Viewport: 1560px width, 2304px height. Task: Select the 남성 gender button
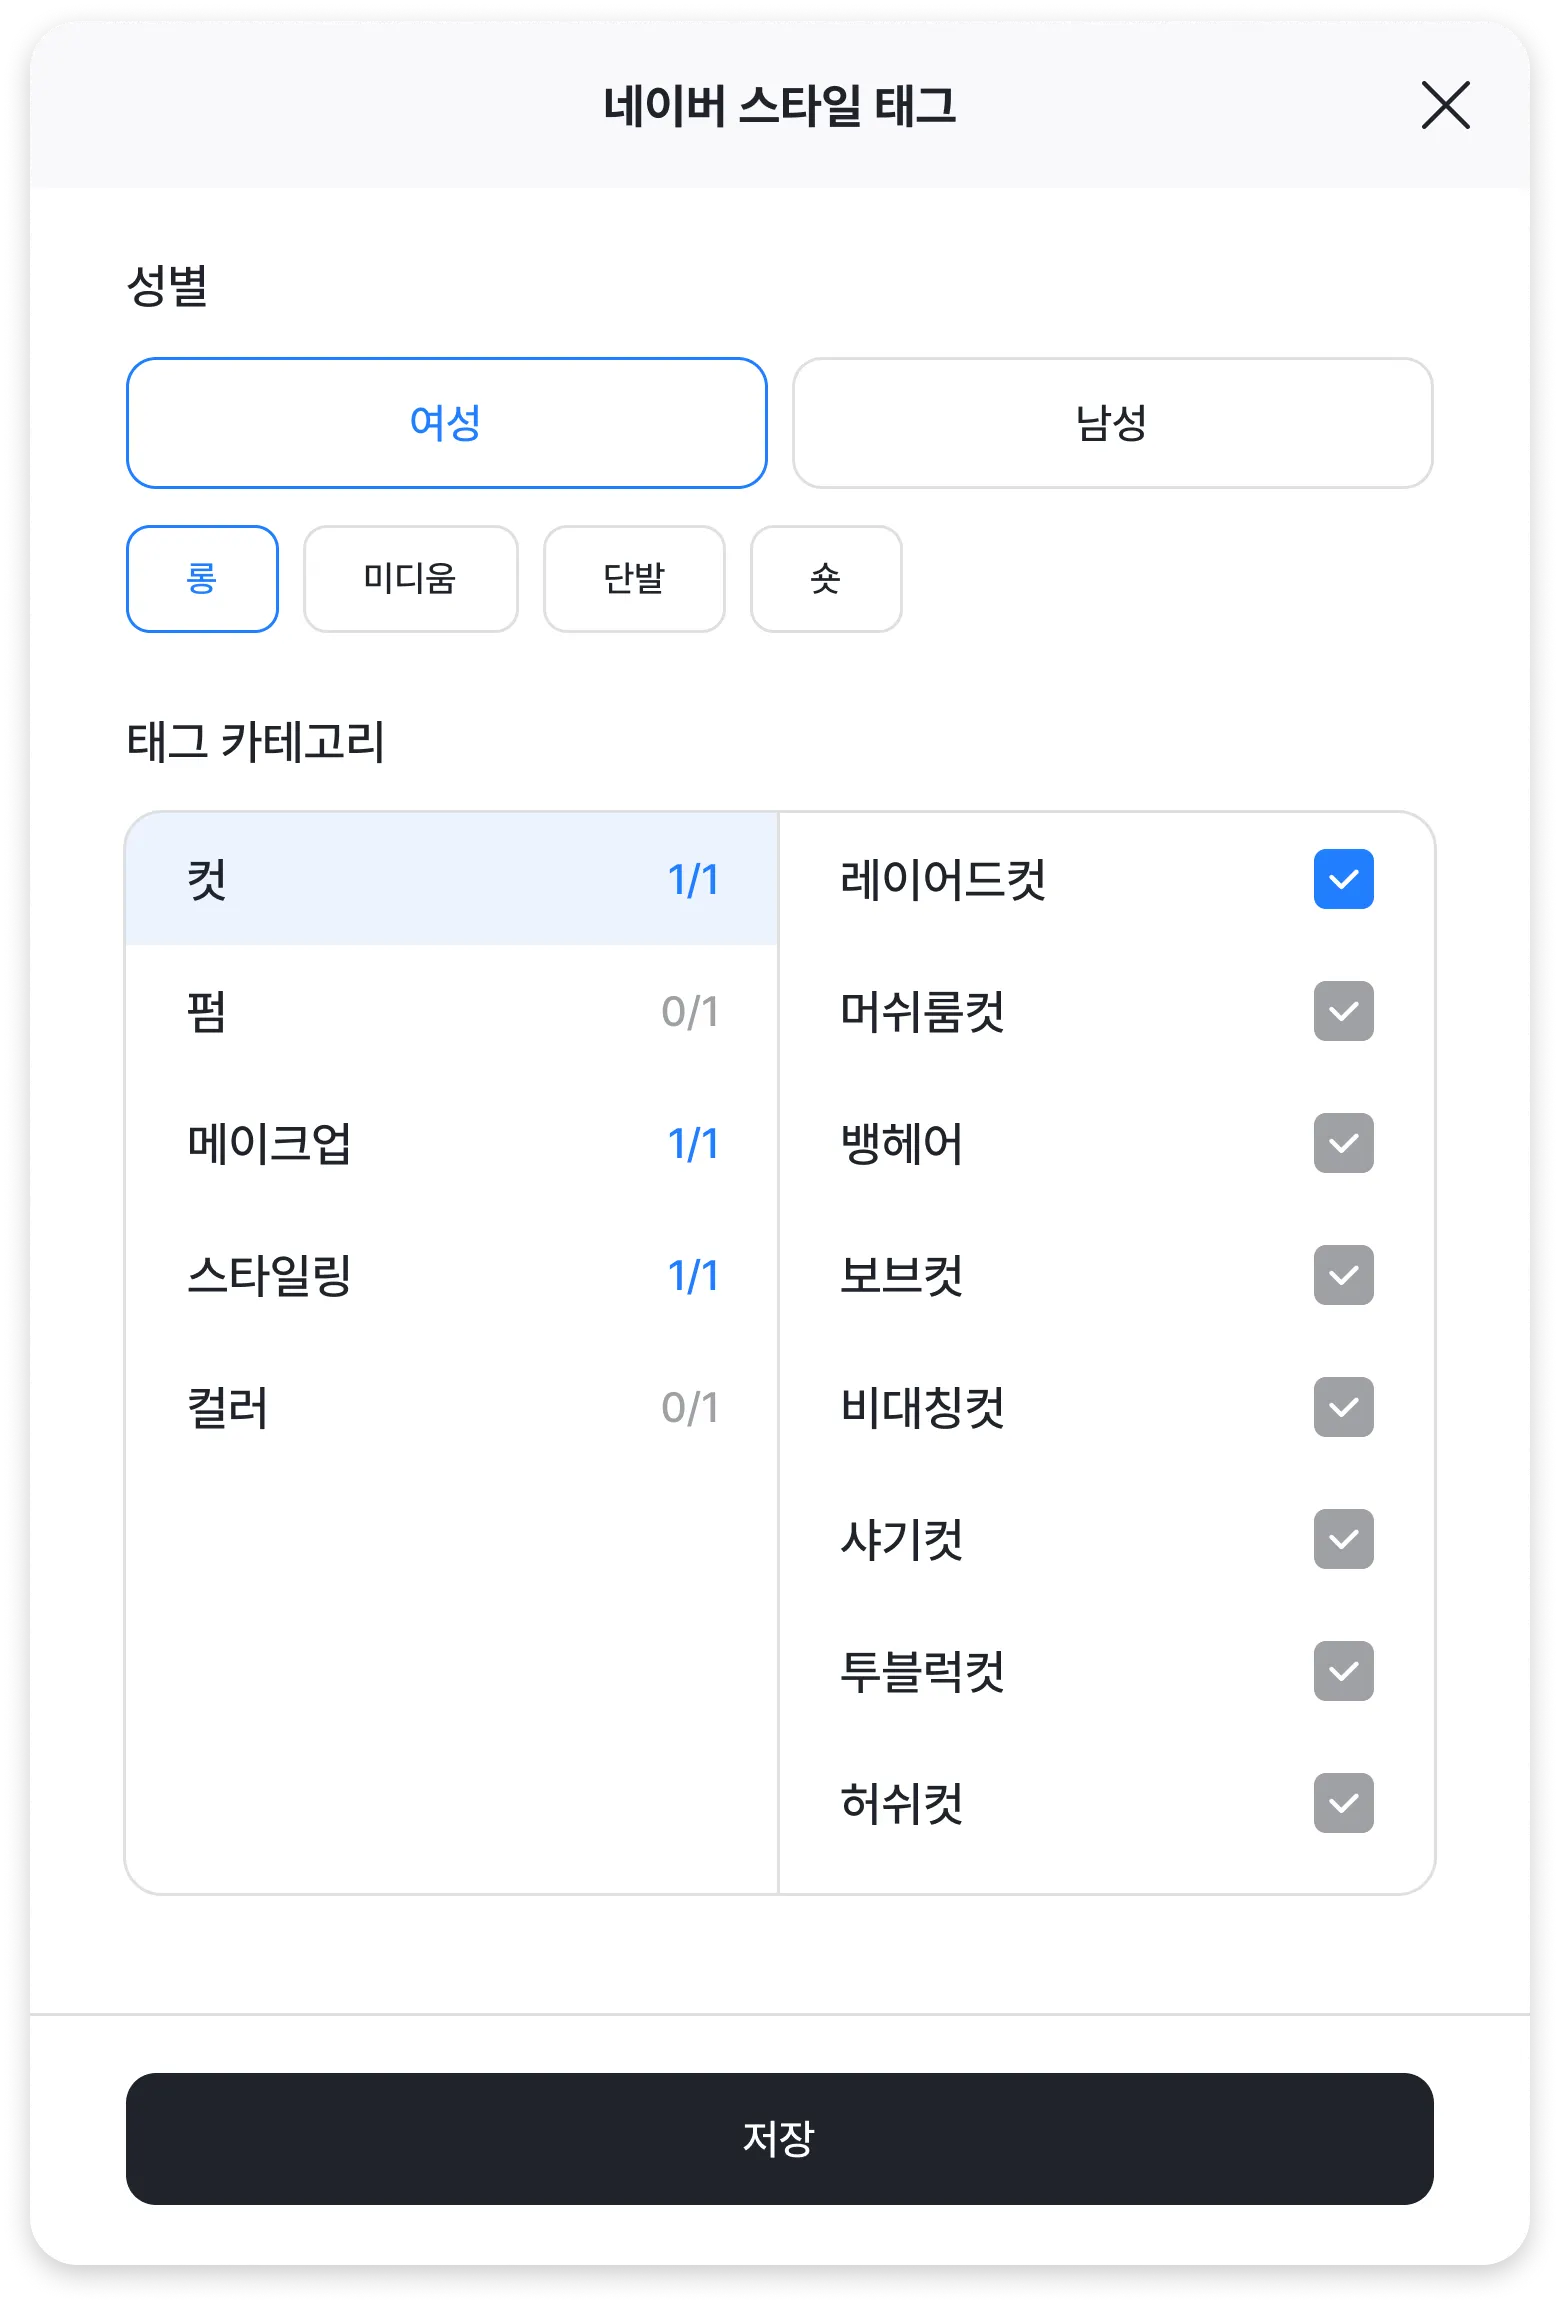[x=1112, y=423]
